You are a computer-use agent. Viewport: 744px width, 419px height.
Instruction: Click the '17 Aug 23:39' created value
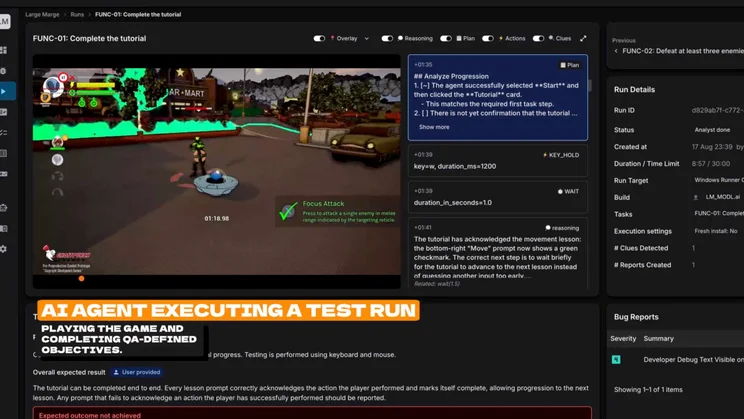tap(712, 147)
